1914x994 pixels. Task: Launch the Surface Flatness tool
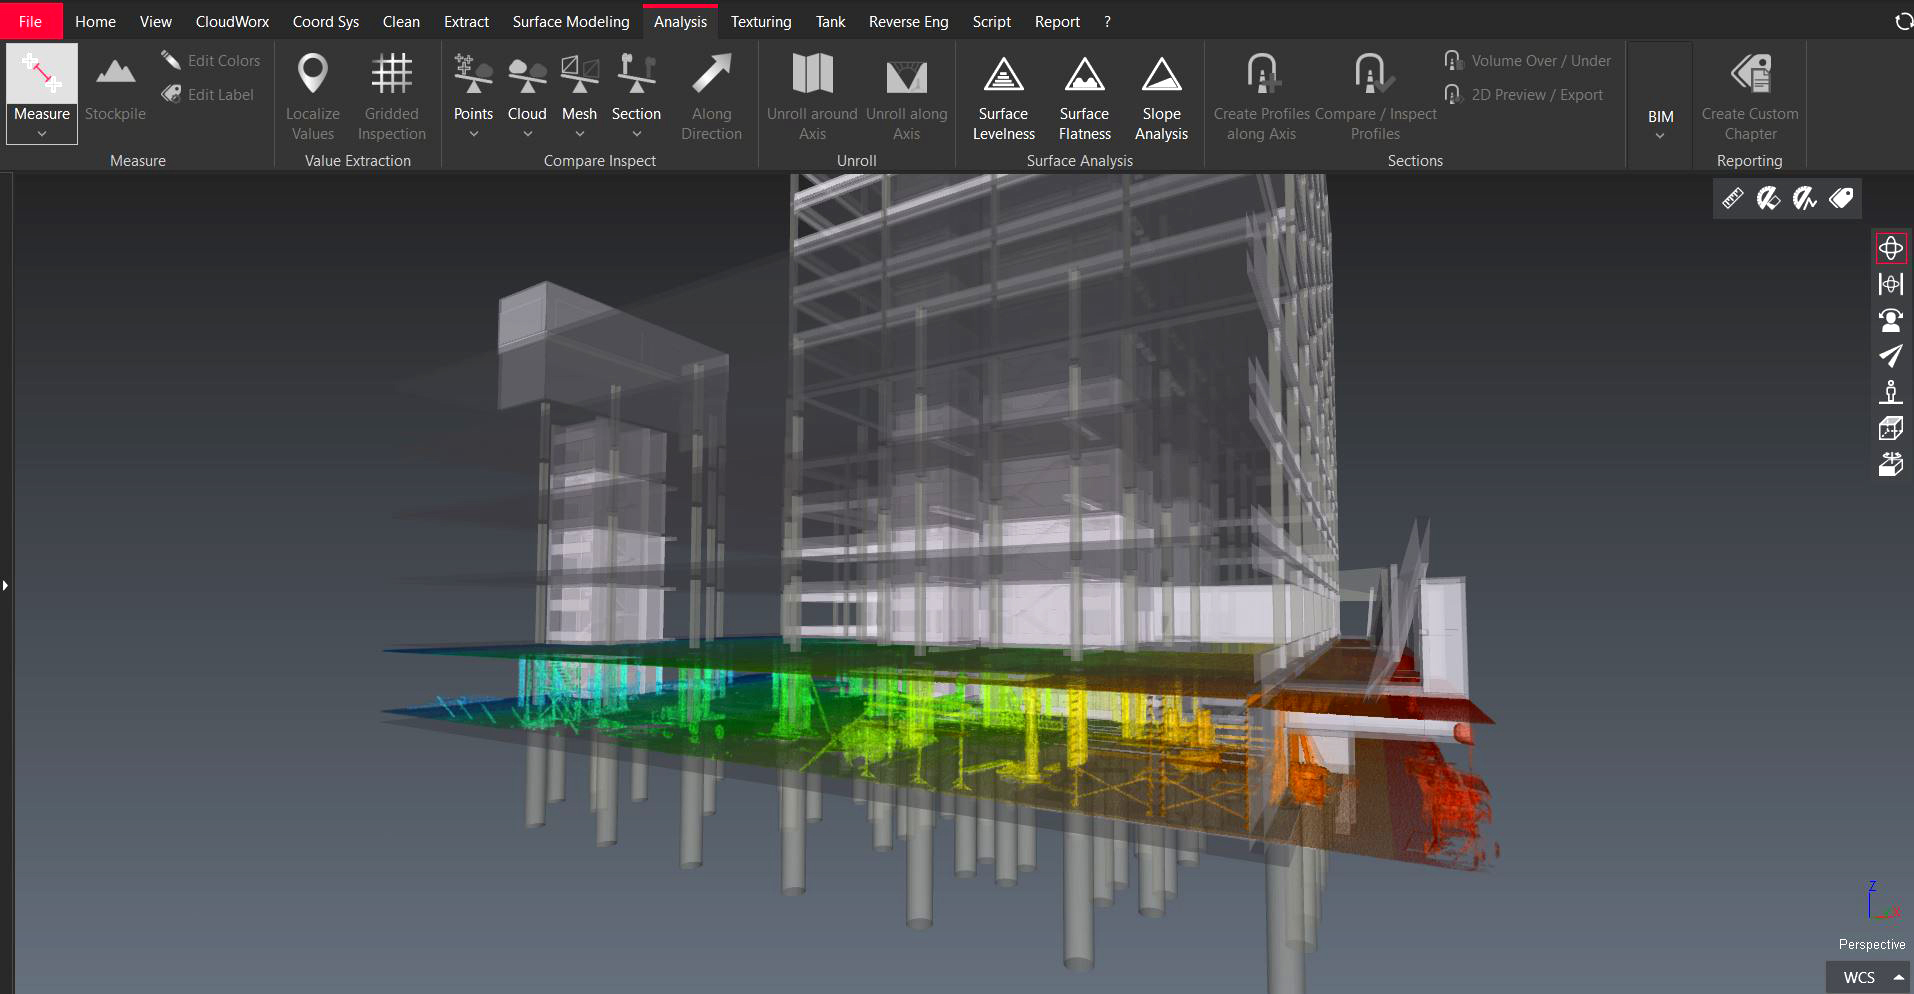coord(1084,98)
